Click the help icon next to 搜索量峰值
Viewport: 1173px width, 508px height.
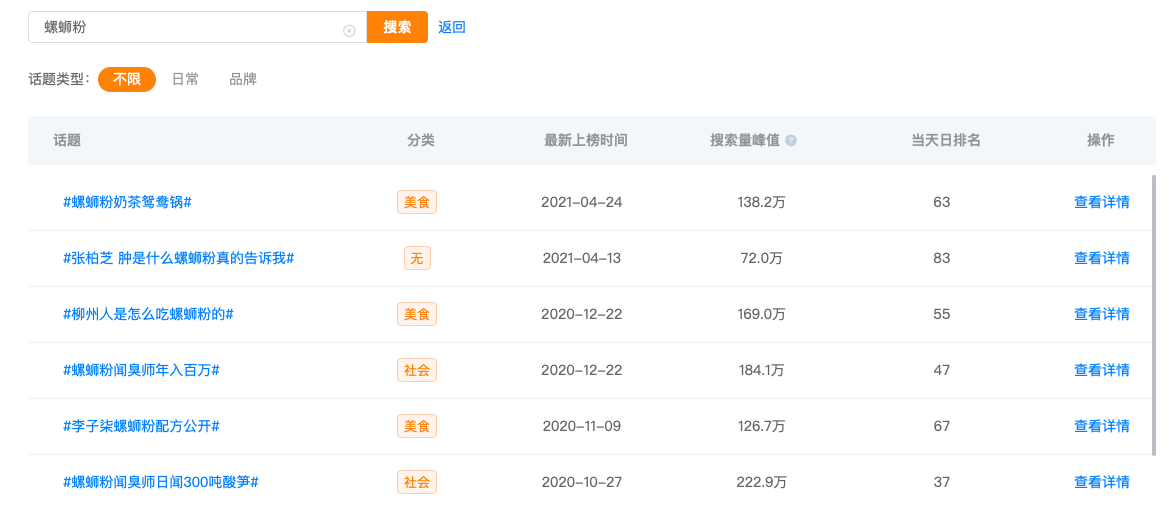click(x=791, y=141)
